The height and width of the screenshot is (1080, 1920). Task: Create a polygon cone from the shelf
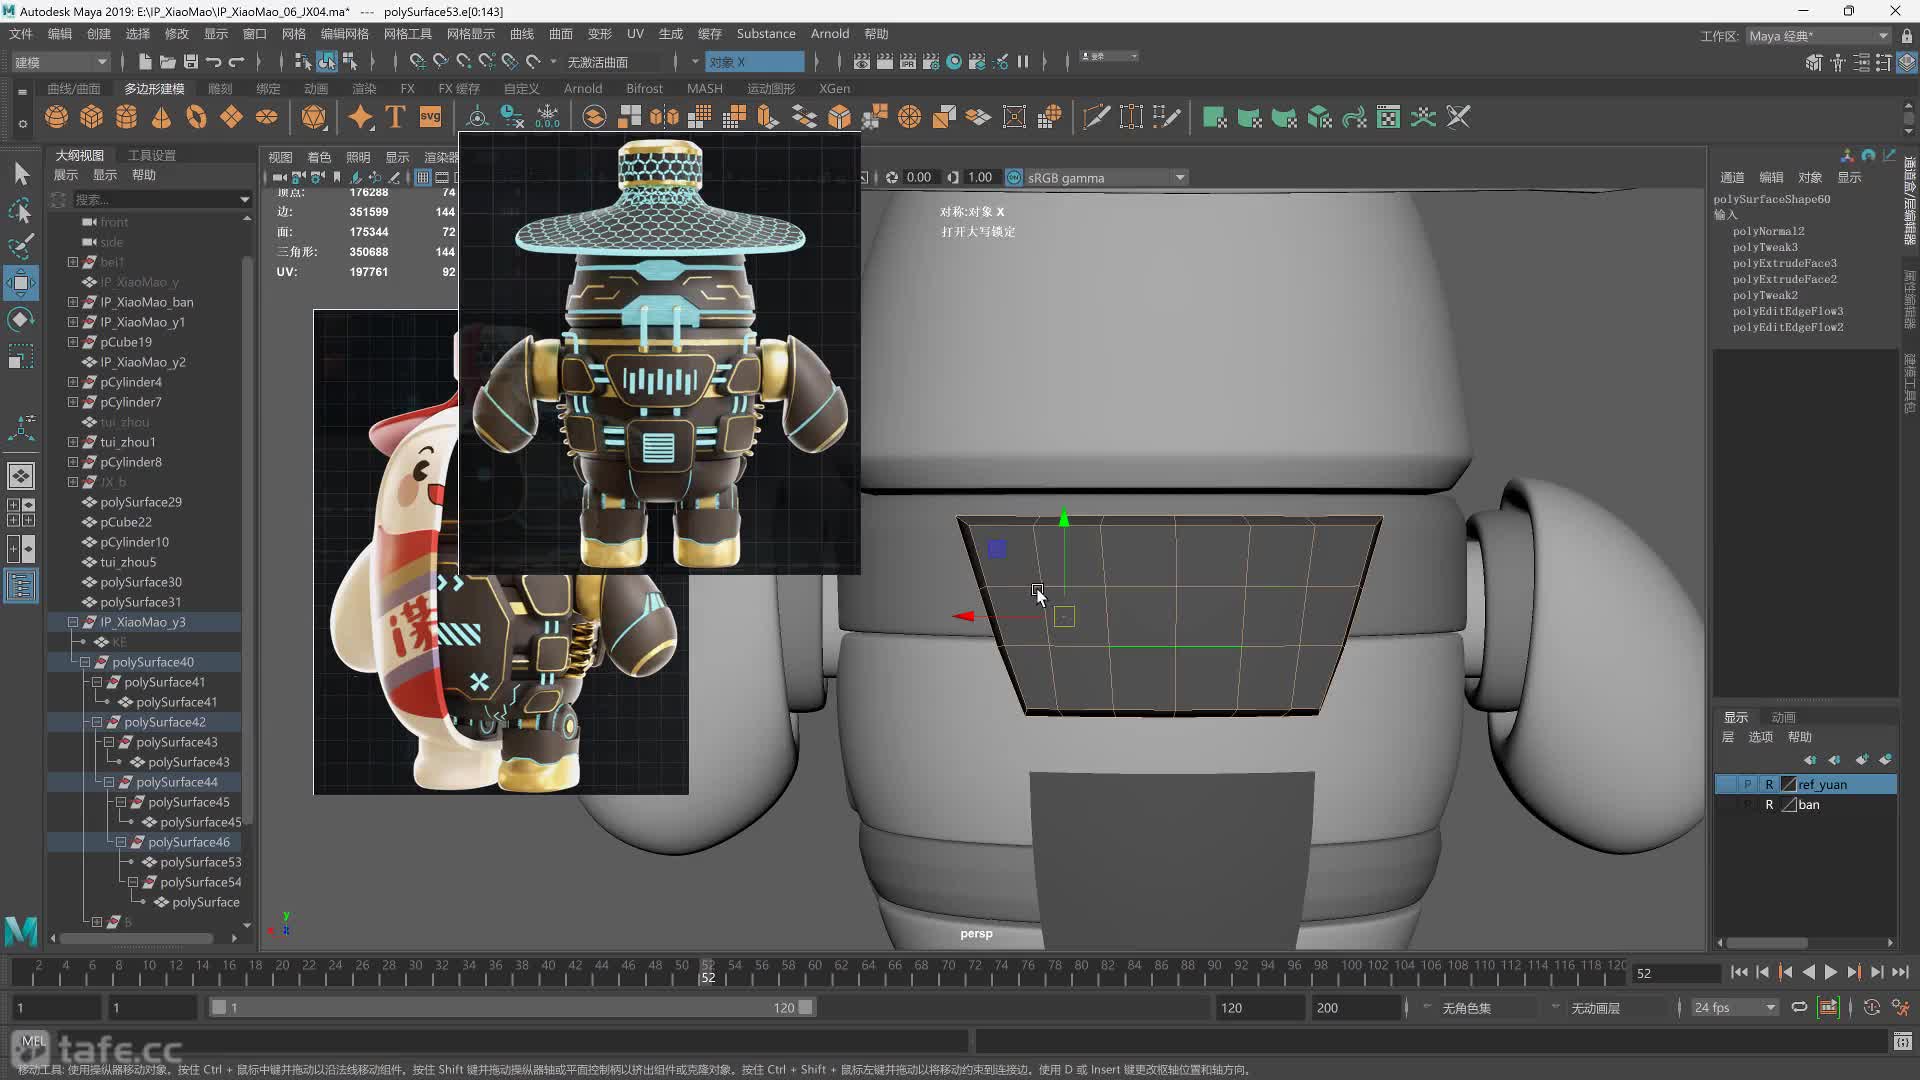161,117
